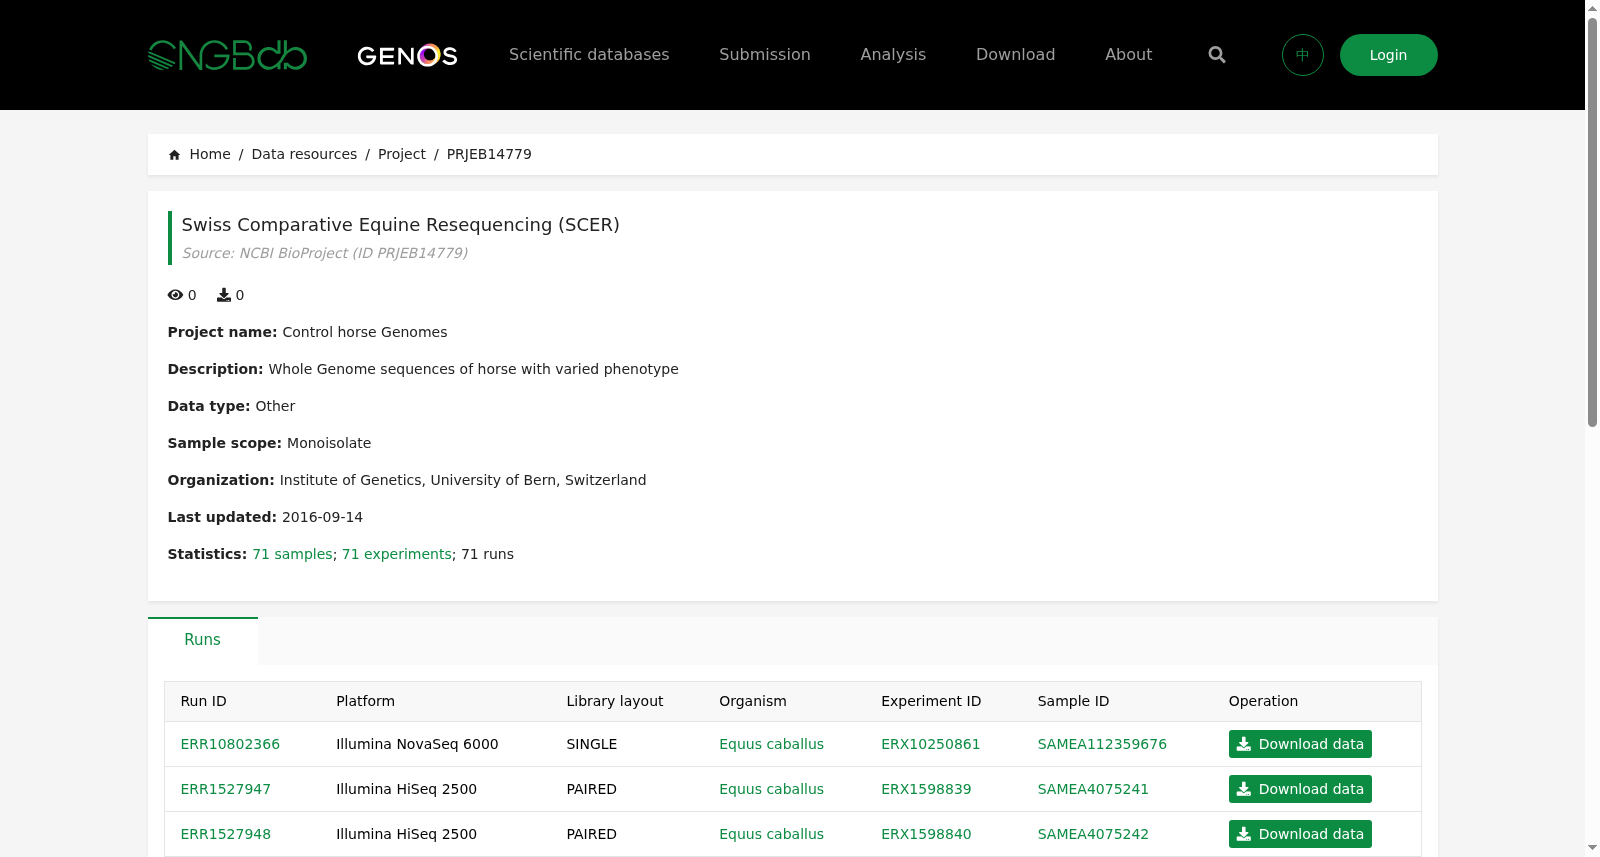
Task: Open the search magnifier icon
Action: tap(1217, 55)
